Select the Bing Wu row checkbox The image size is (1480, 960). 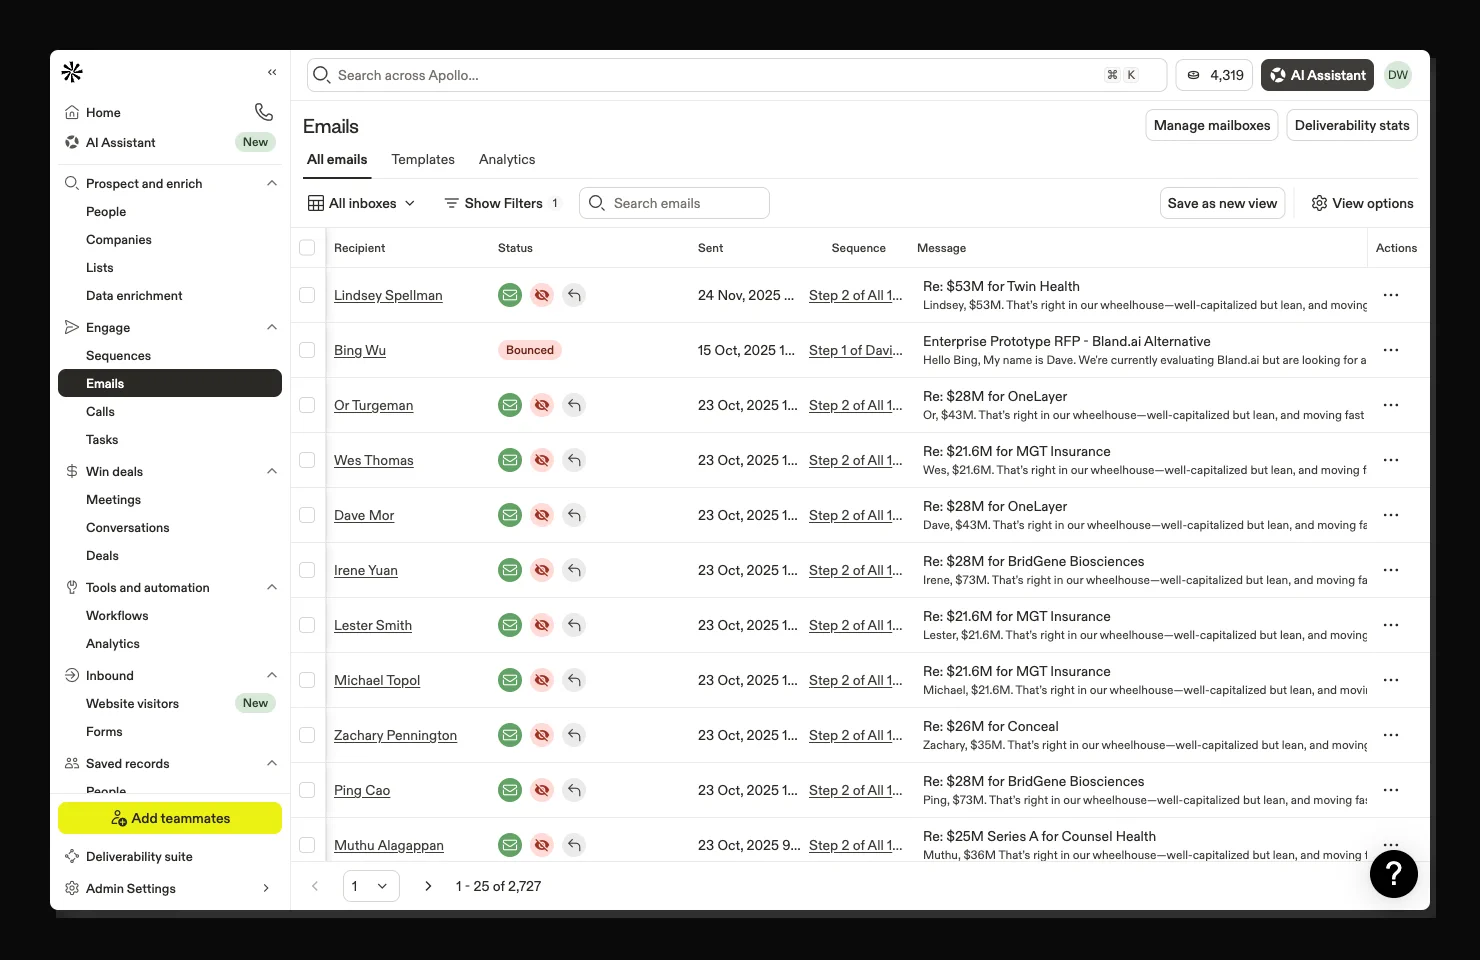[307, 350]
